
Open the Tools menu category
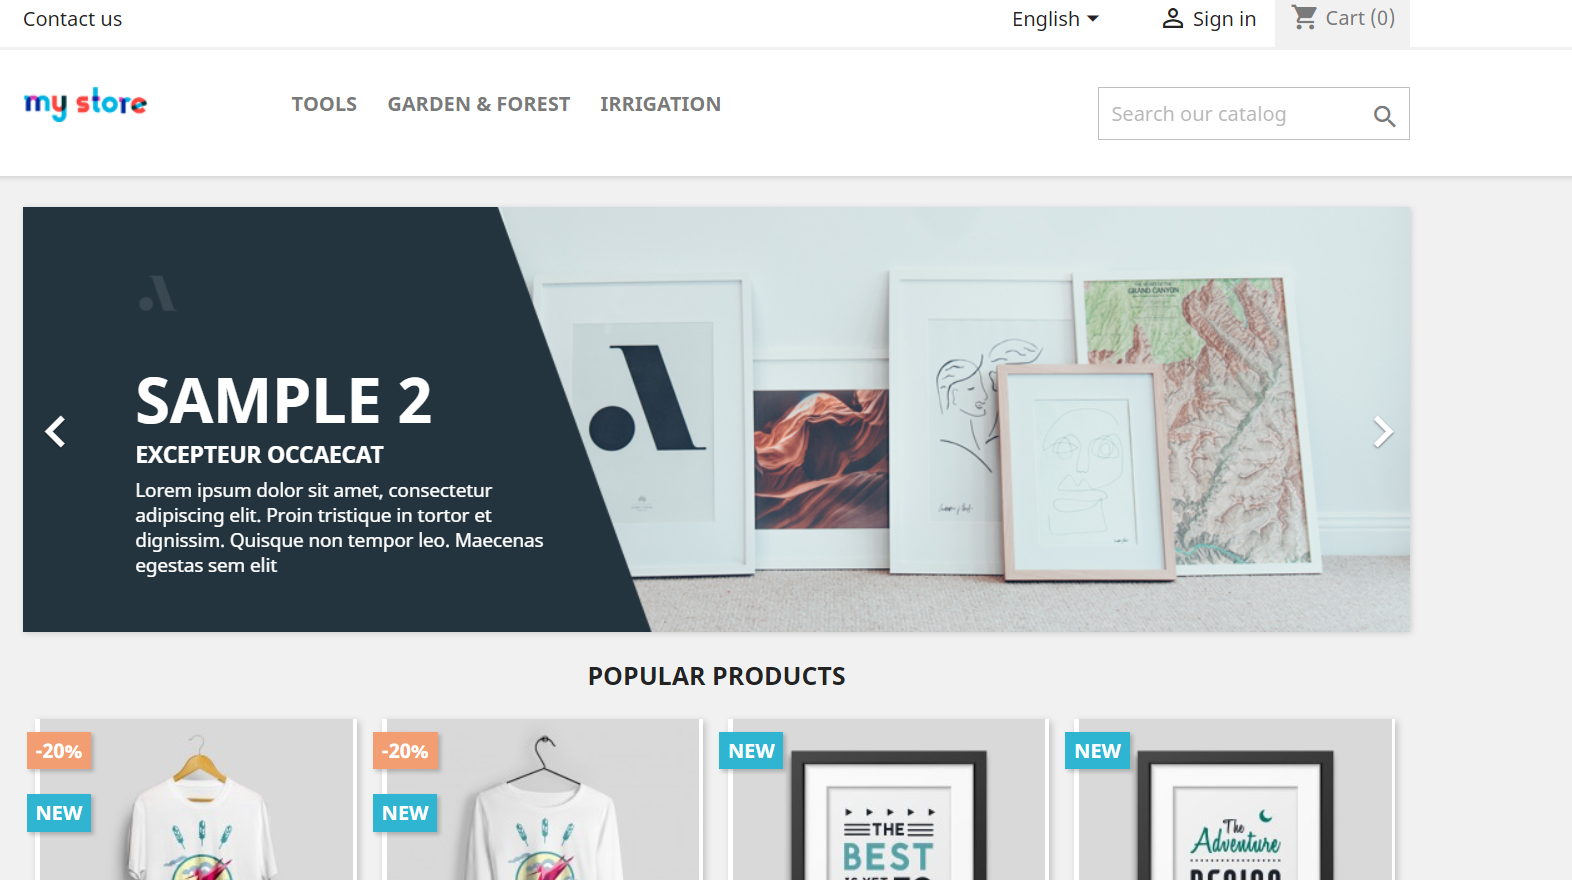coord(324,104)
